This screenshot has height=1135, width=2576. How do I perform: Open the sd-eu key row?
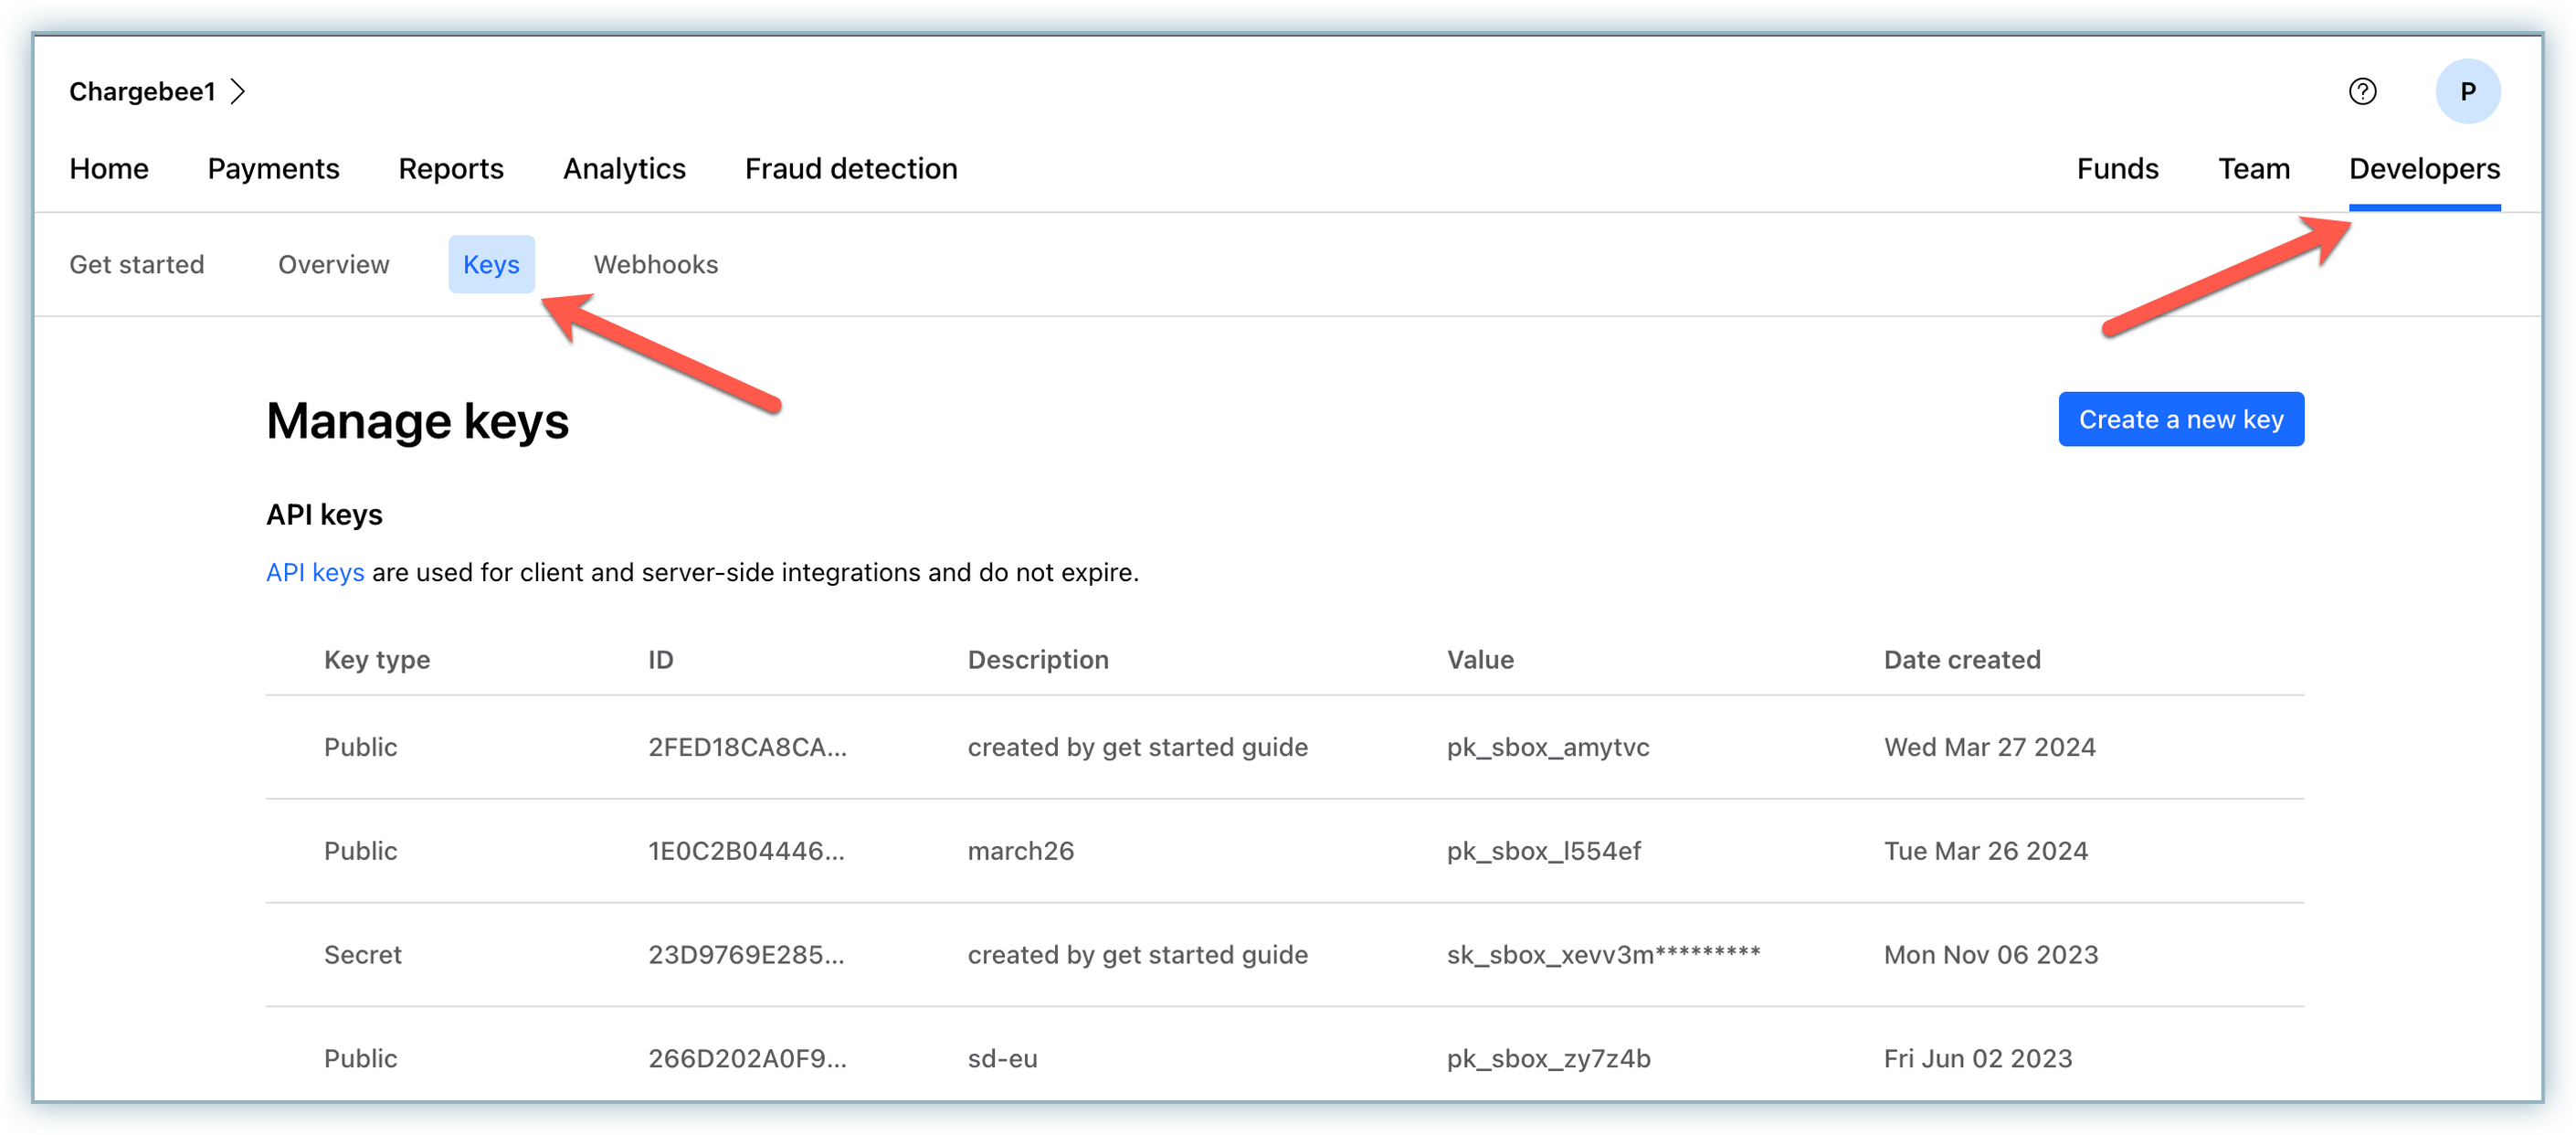pos(1002,1058)
